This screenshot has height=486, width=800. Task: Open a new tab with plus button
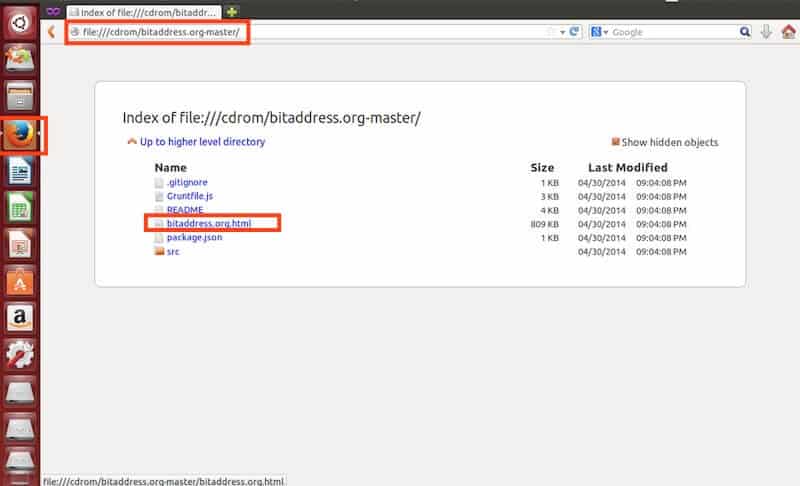point(232,12)
